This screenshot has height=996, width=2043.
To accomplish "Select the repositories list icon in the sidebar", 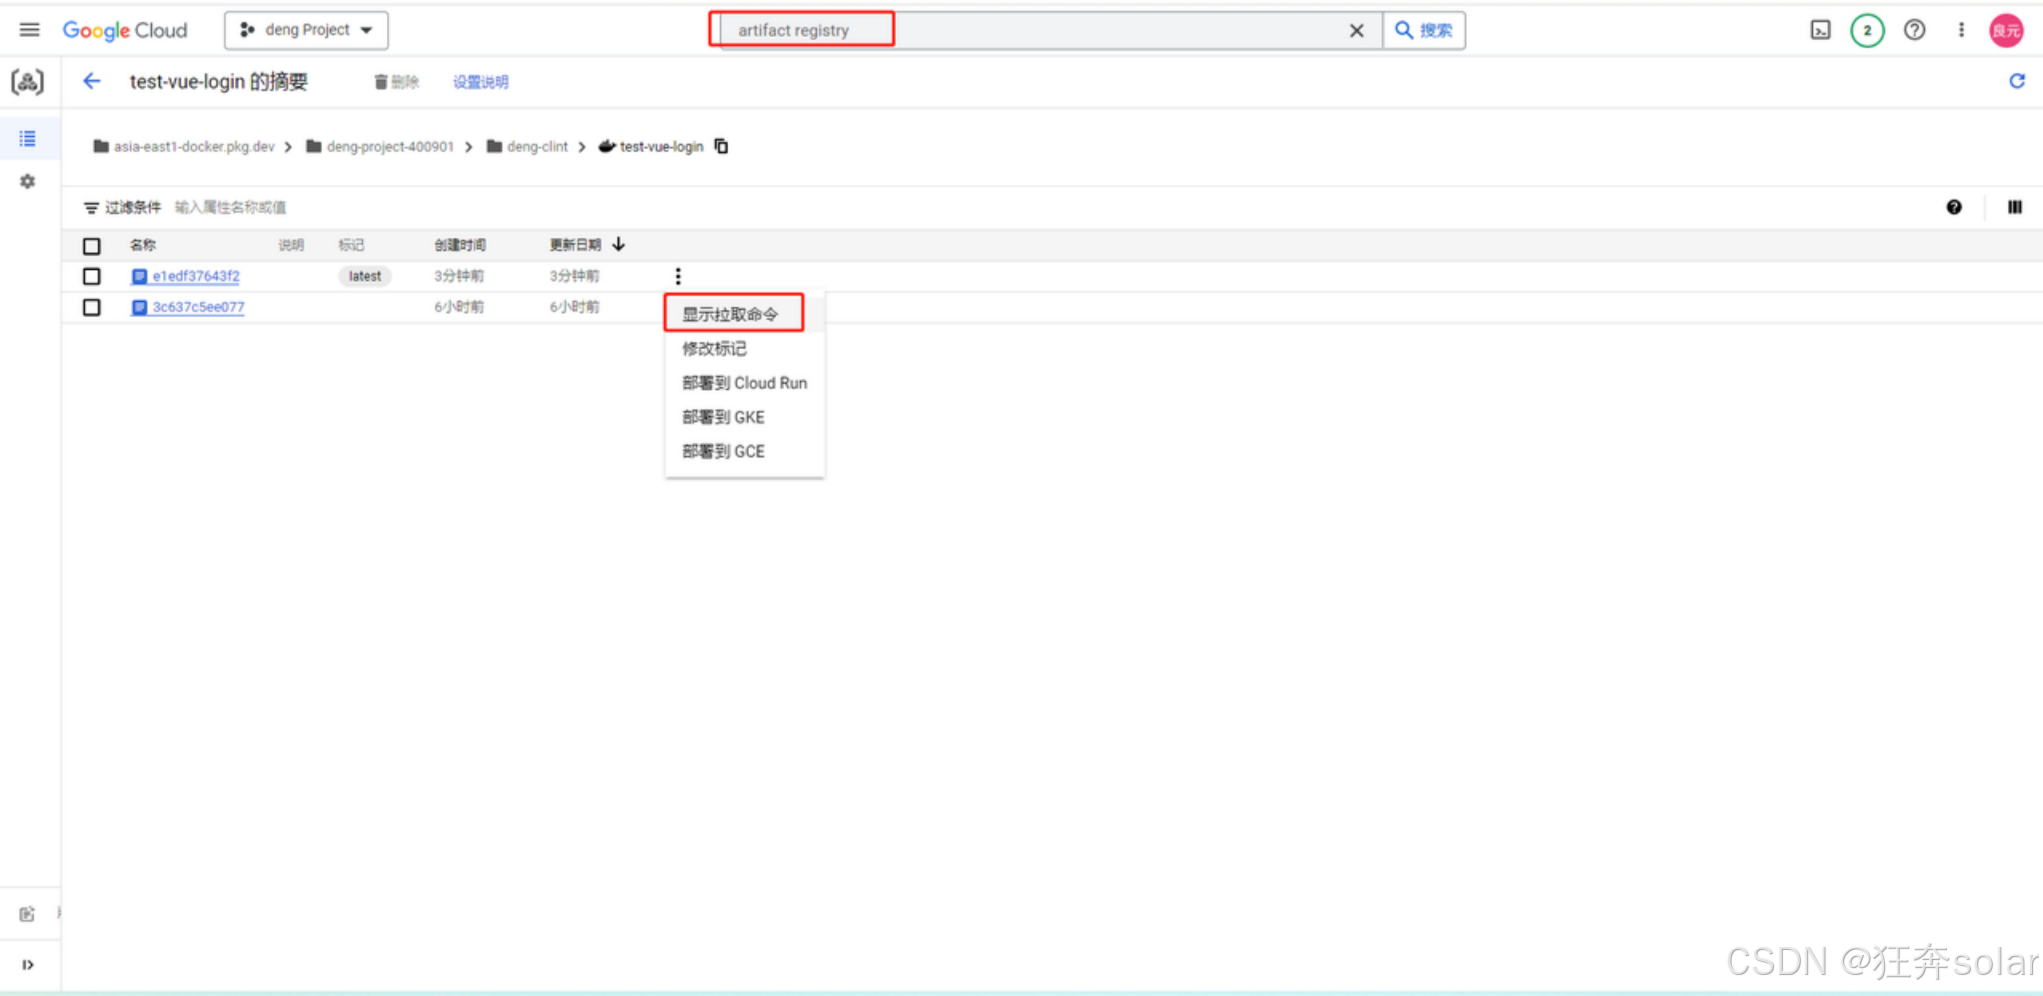I will pos(28,138).
